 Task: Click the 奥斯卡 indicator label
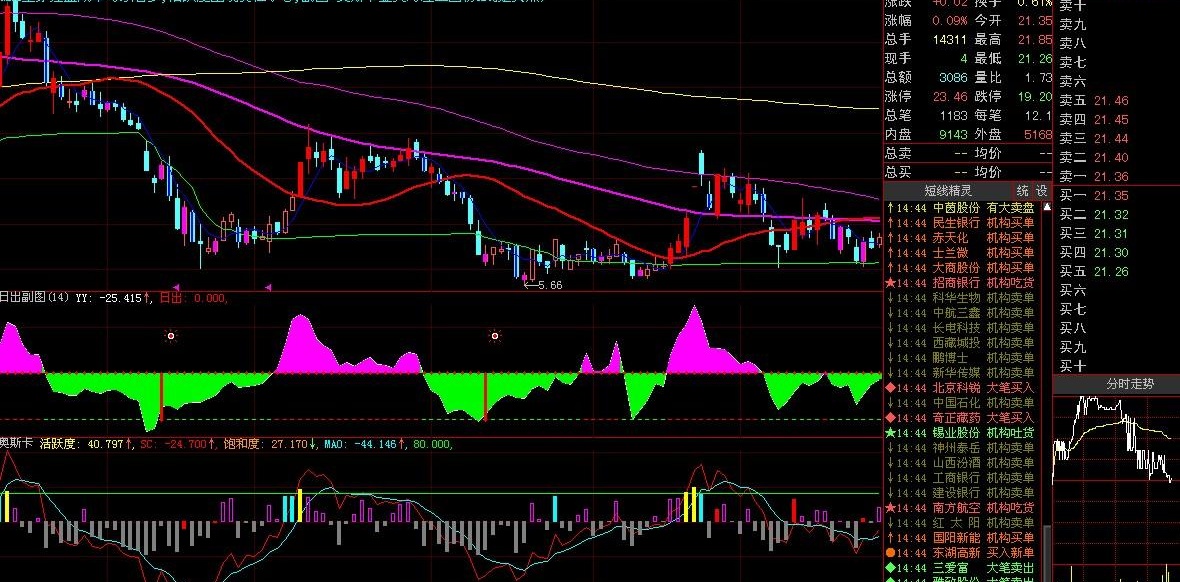pyautogui.click(x=17, y=444)
